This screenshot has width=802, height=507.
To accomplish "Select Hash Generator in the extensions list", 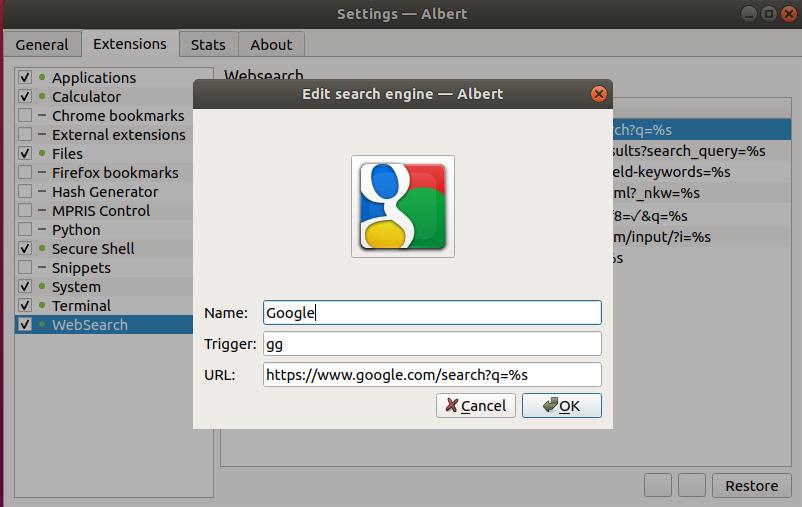I will point(105,192).
